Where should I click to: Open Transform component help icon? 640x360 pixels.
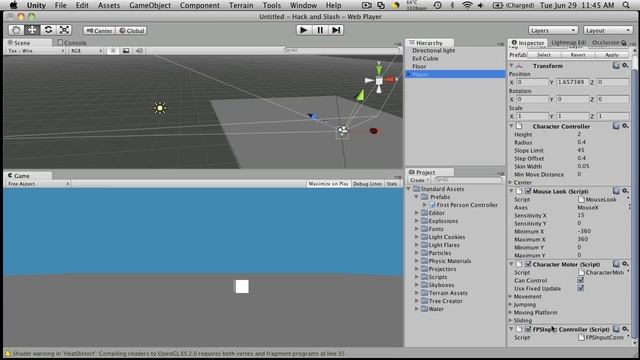pyautogui.click(x=616, y=66)
